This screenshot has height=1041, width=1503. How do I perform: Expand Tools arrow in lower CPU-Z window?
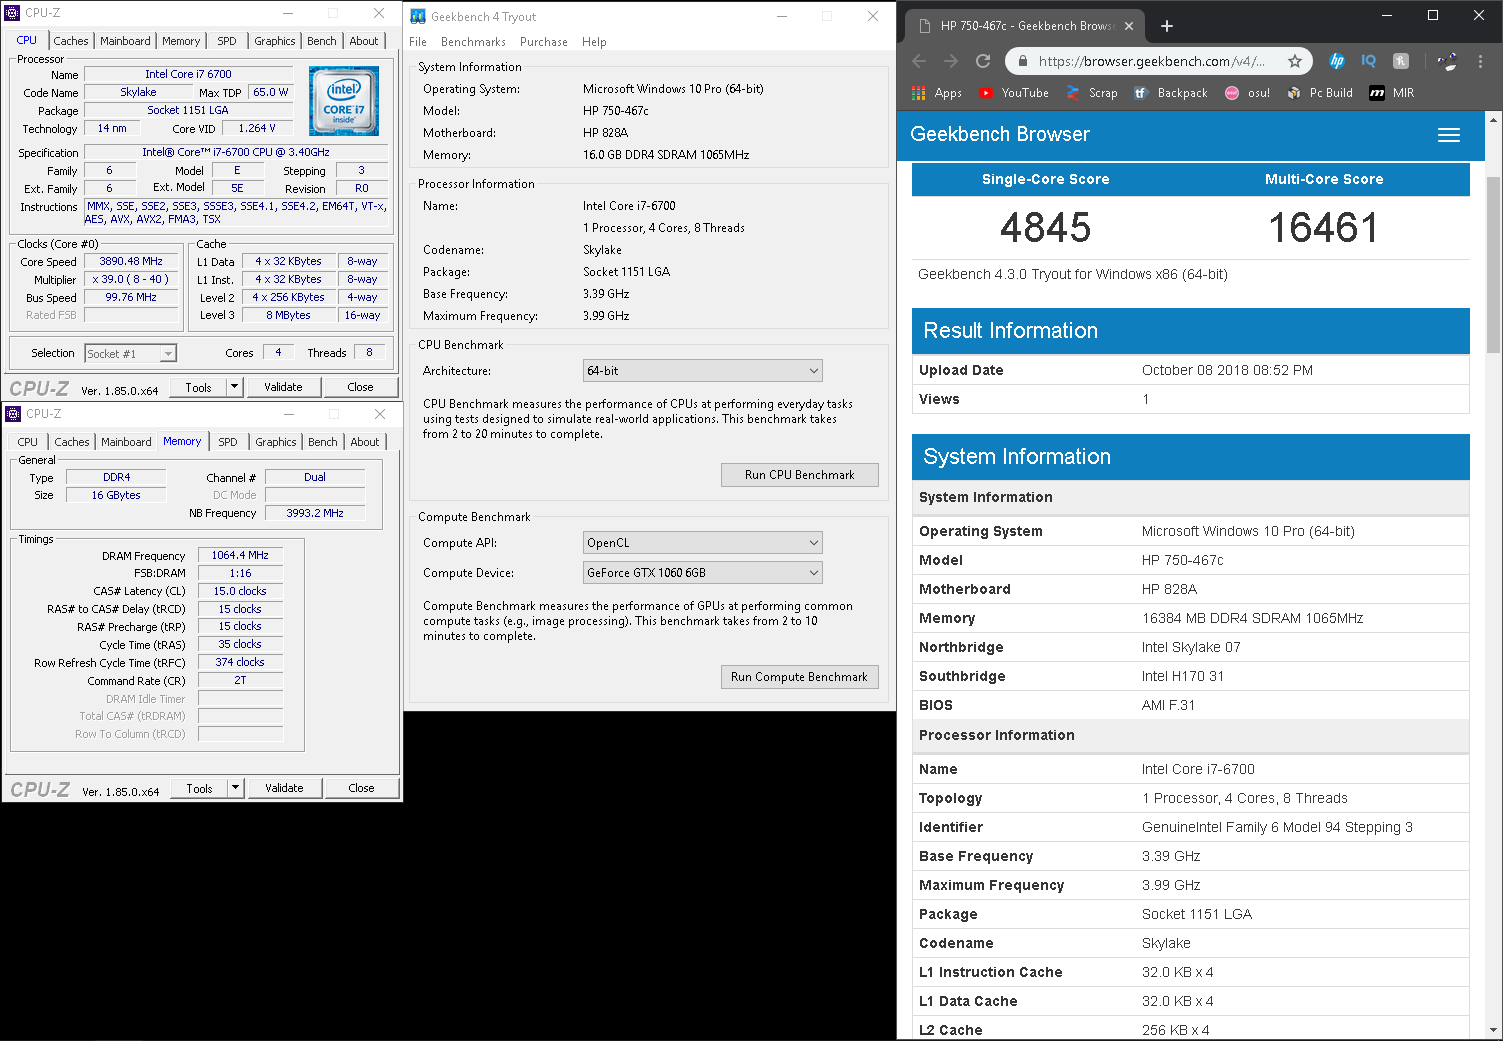(x=235, y=788)
